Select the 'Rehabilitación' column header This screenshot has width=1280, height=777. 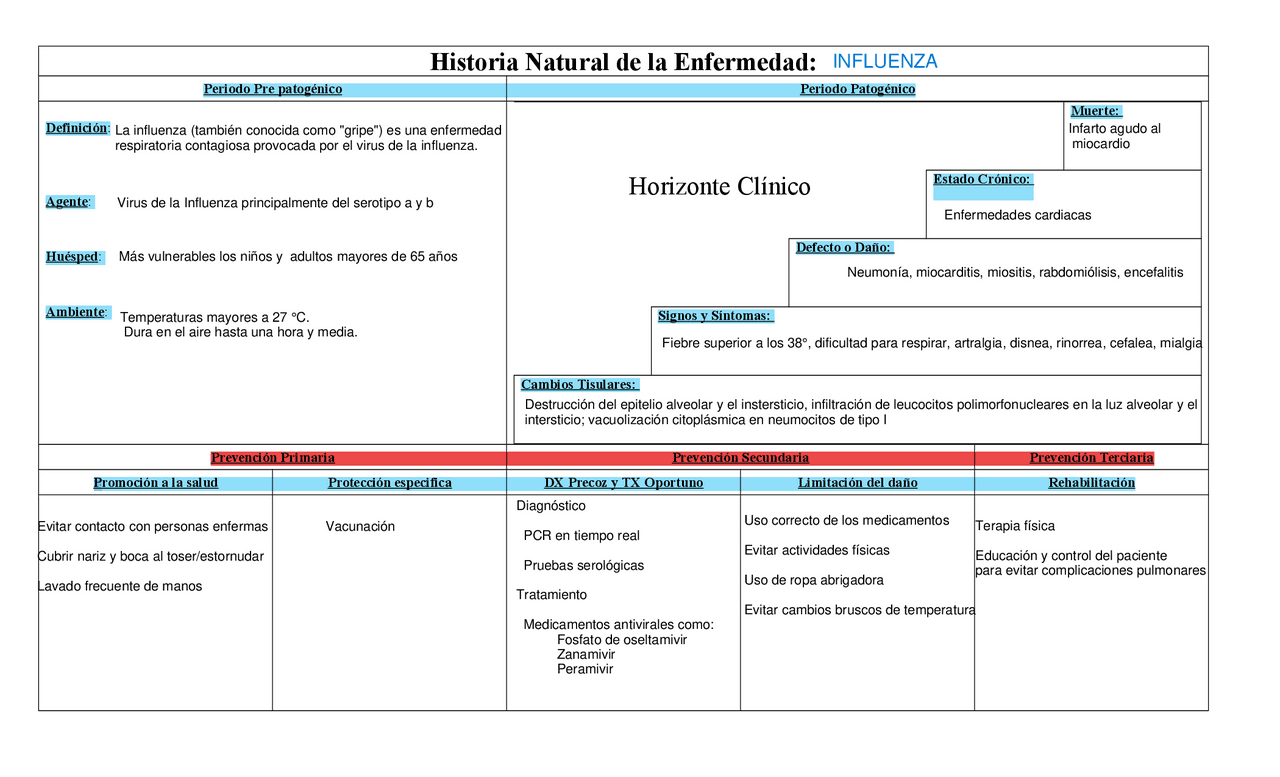(x=1092, y=483)
